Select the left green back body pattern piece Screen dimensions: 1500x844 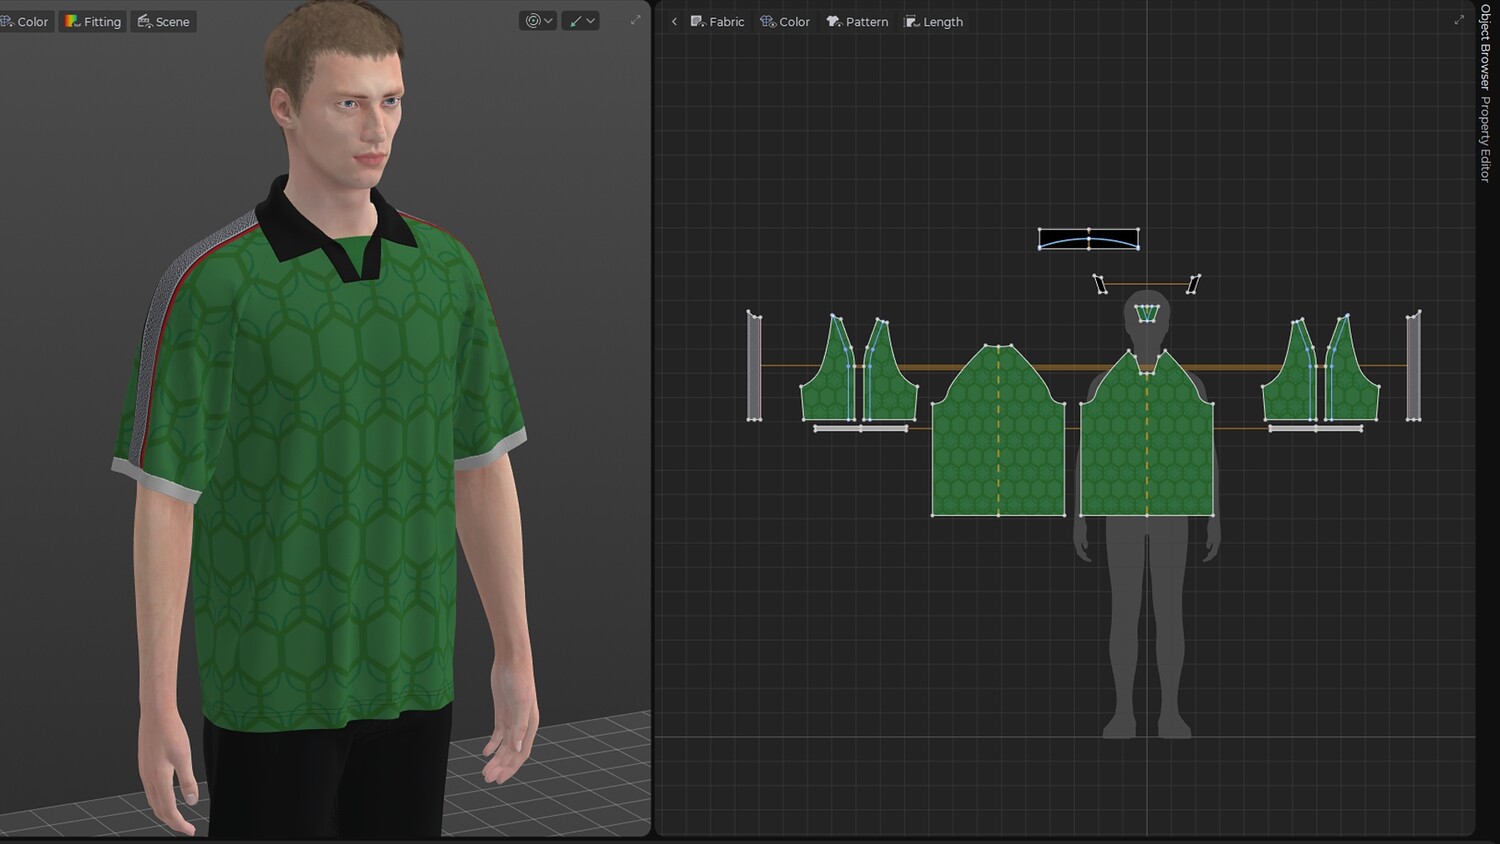click(998, 431)
